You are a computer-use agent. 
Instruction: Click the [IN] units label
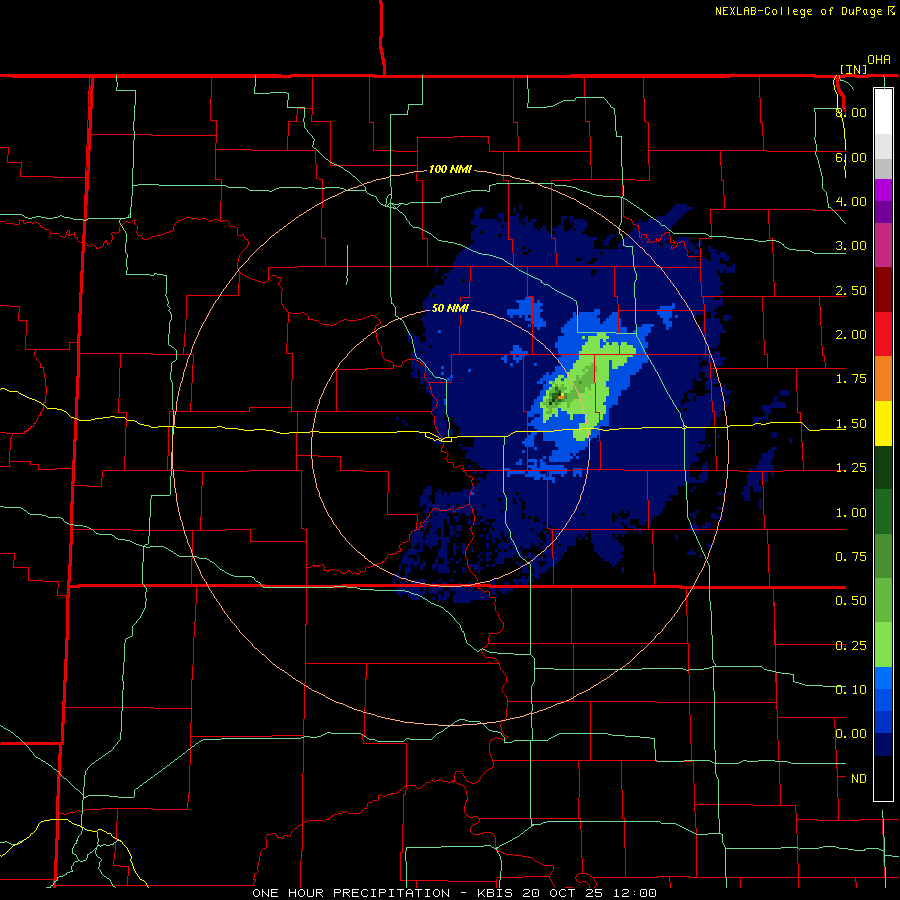(x=854, y=69)
